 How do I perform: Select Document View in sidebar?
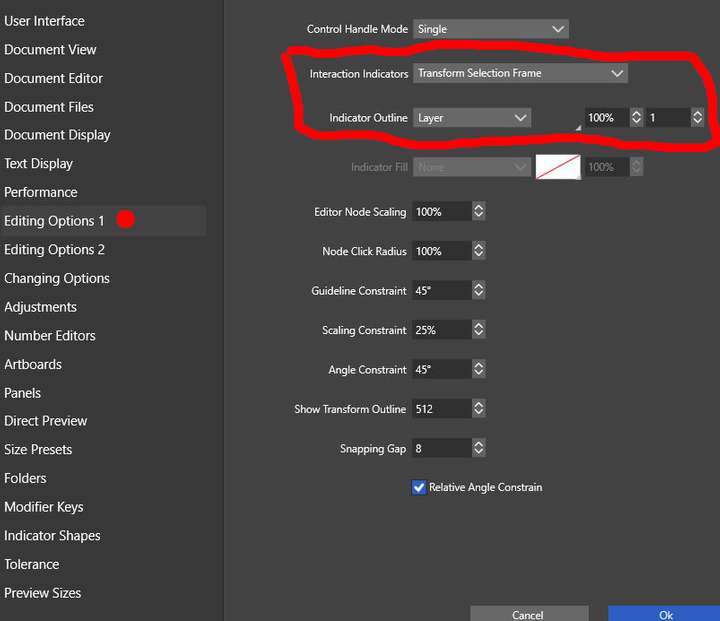50,50
